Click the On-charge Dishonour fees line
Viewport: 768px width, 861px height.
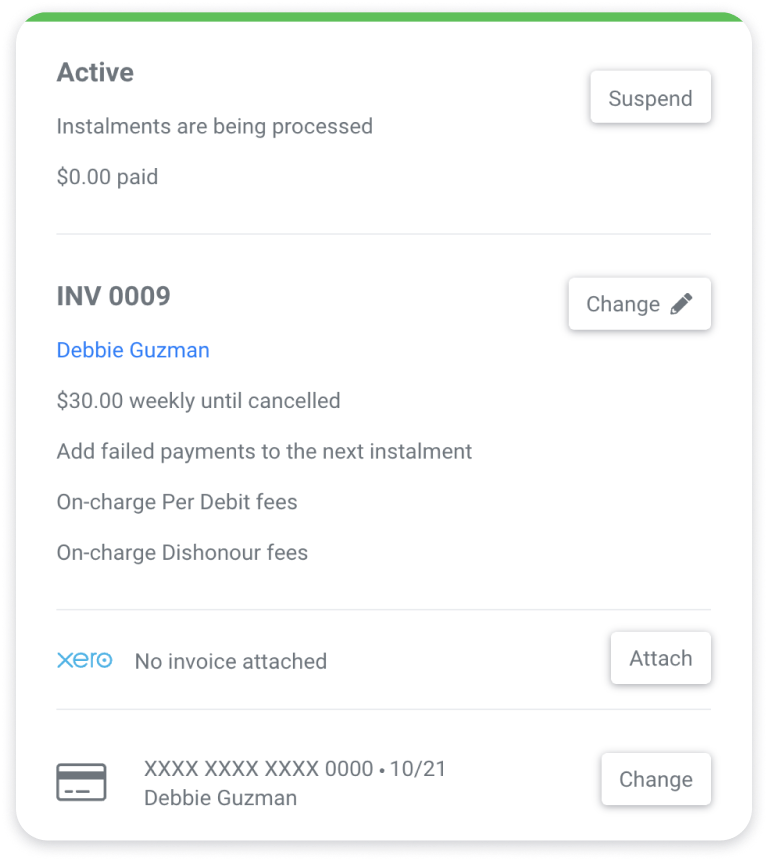click(x=182, y=552)
